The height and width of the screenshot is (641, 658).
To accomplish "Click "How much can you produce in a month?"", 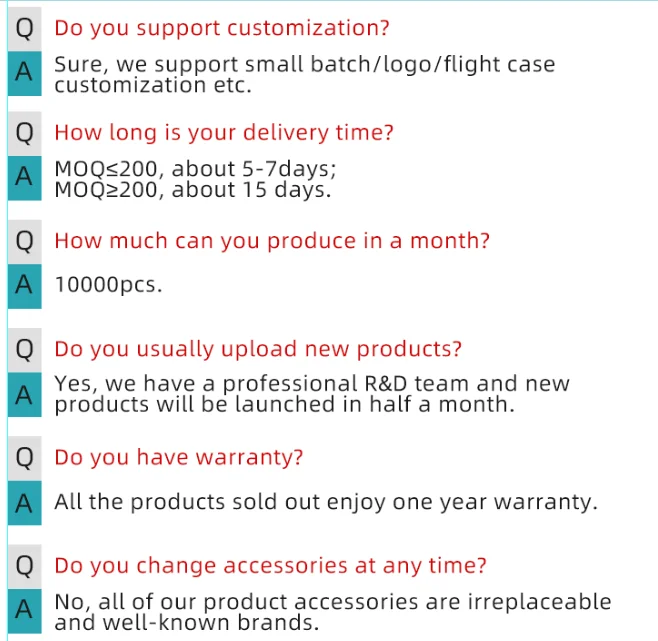I will [272, 241].
